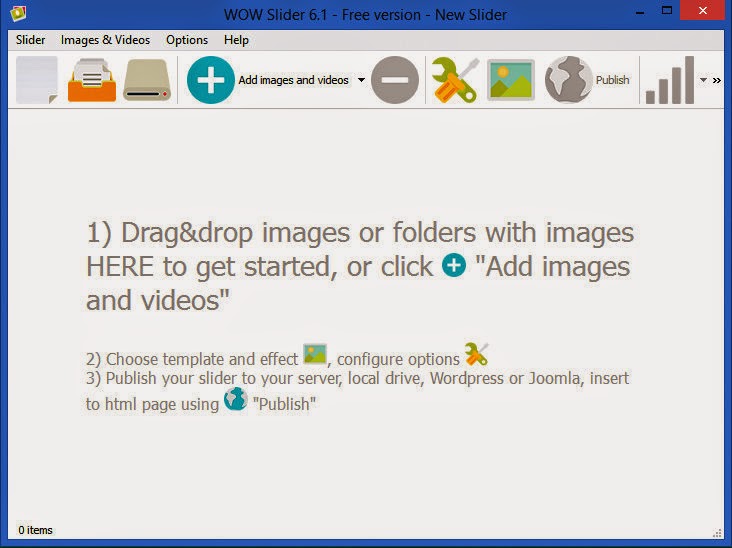732x548 pixels.
Task: Click the '0 items' status bar text
Action: point(35,530)
